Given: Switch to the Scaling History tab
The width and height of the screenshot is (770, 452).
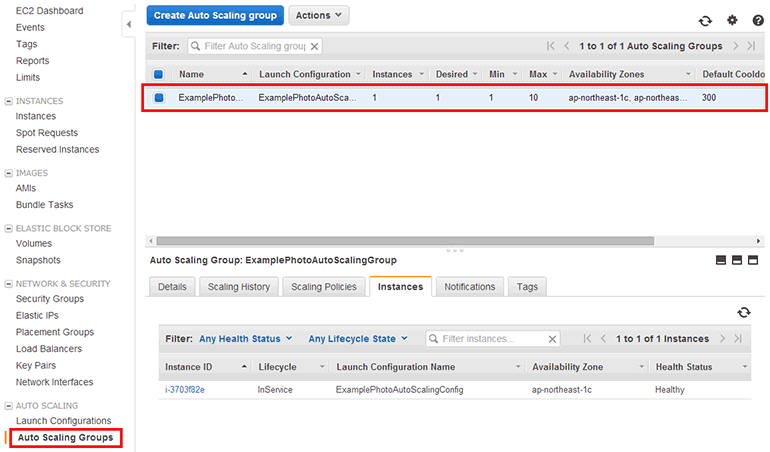Looking at the screenshot, I should coord(238,287).
